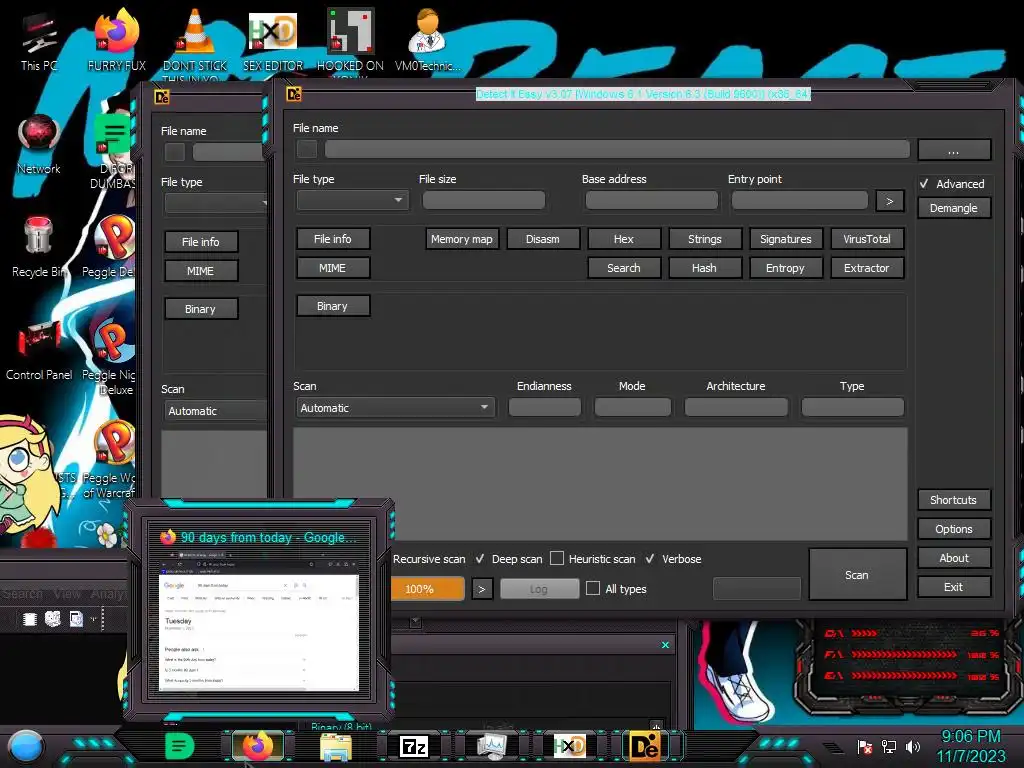Click the green three-lines app taskbar icon
The image size is (1024, 768).
[x=179, y=746]
